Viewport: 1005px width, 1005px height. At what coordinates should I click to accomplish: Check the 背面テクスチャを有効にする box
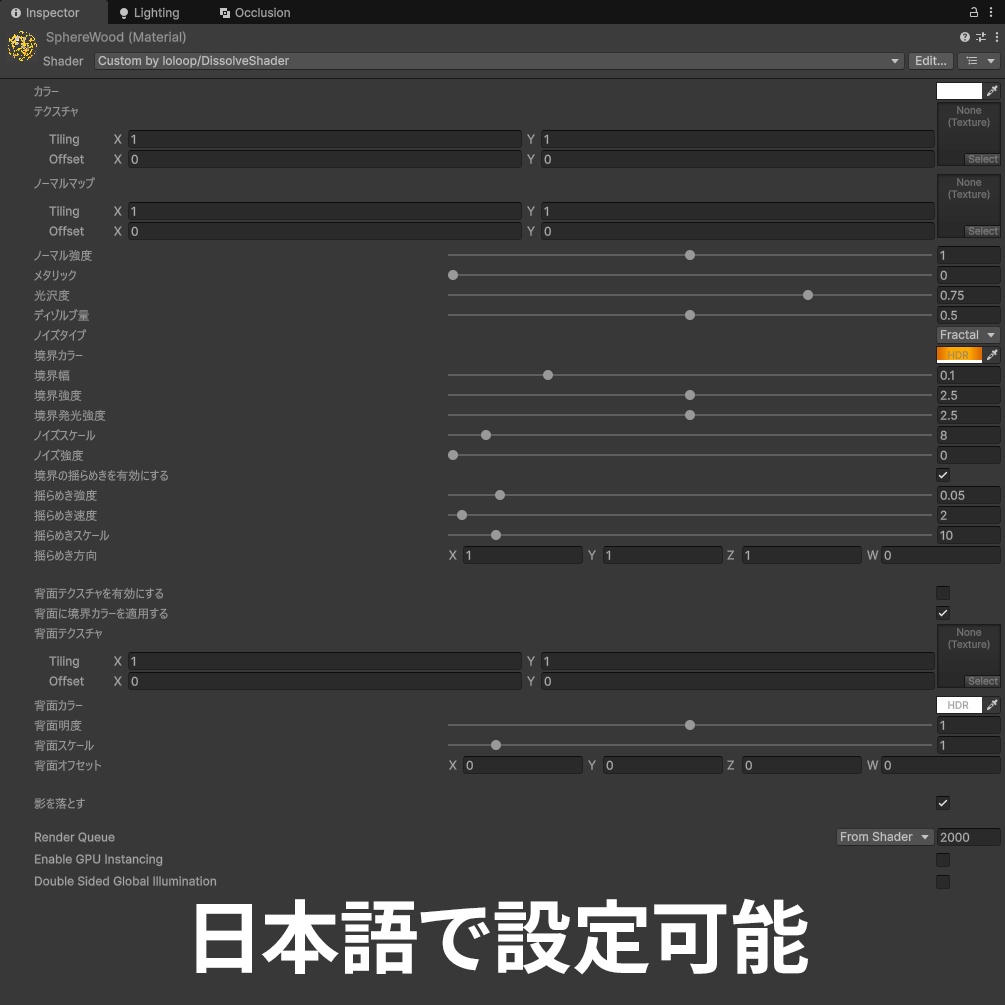coord(942,592)
